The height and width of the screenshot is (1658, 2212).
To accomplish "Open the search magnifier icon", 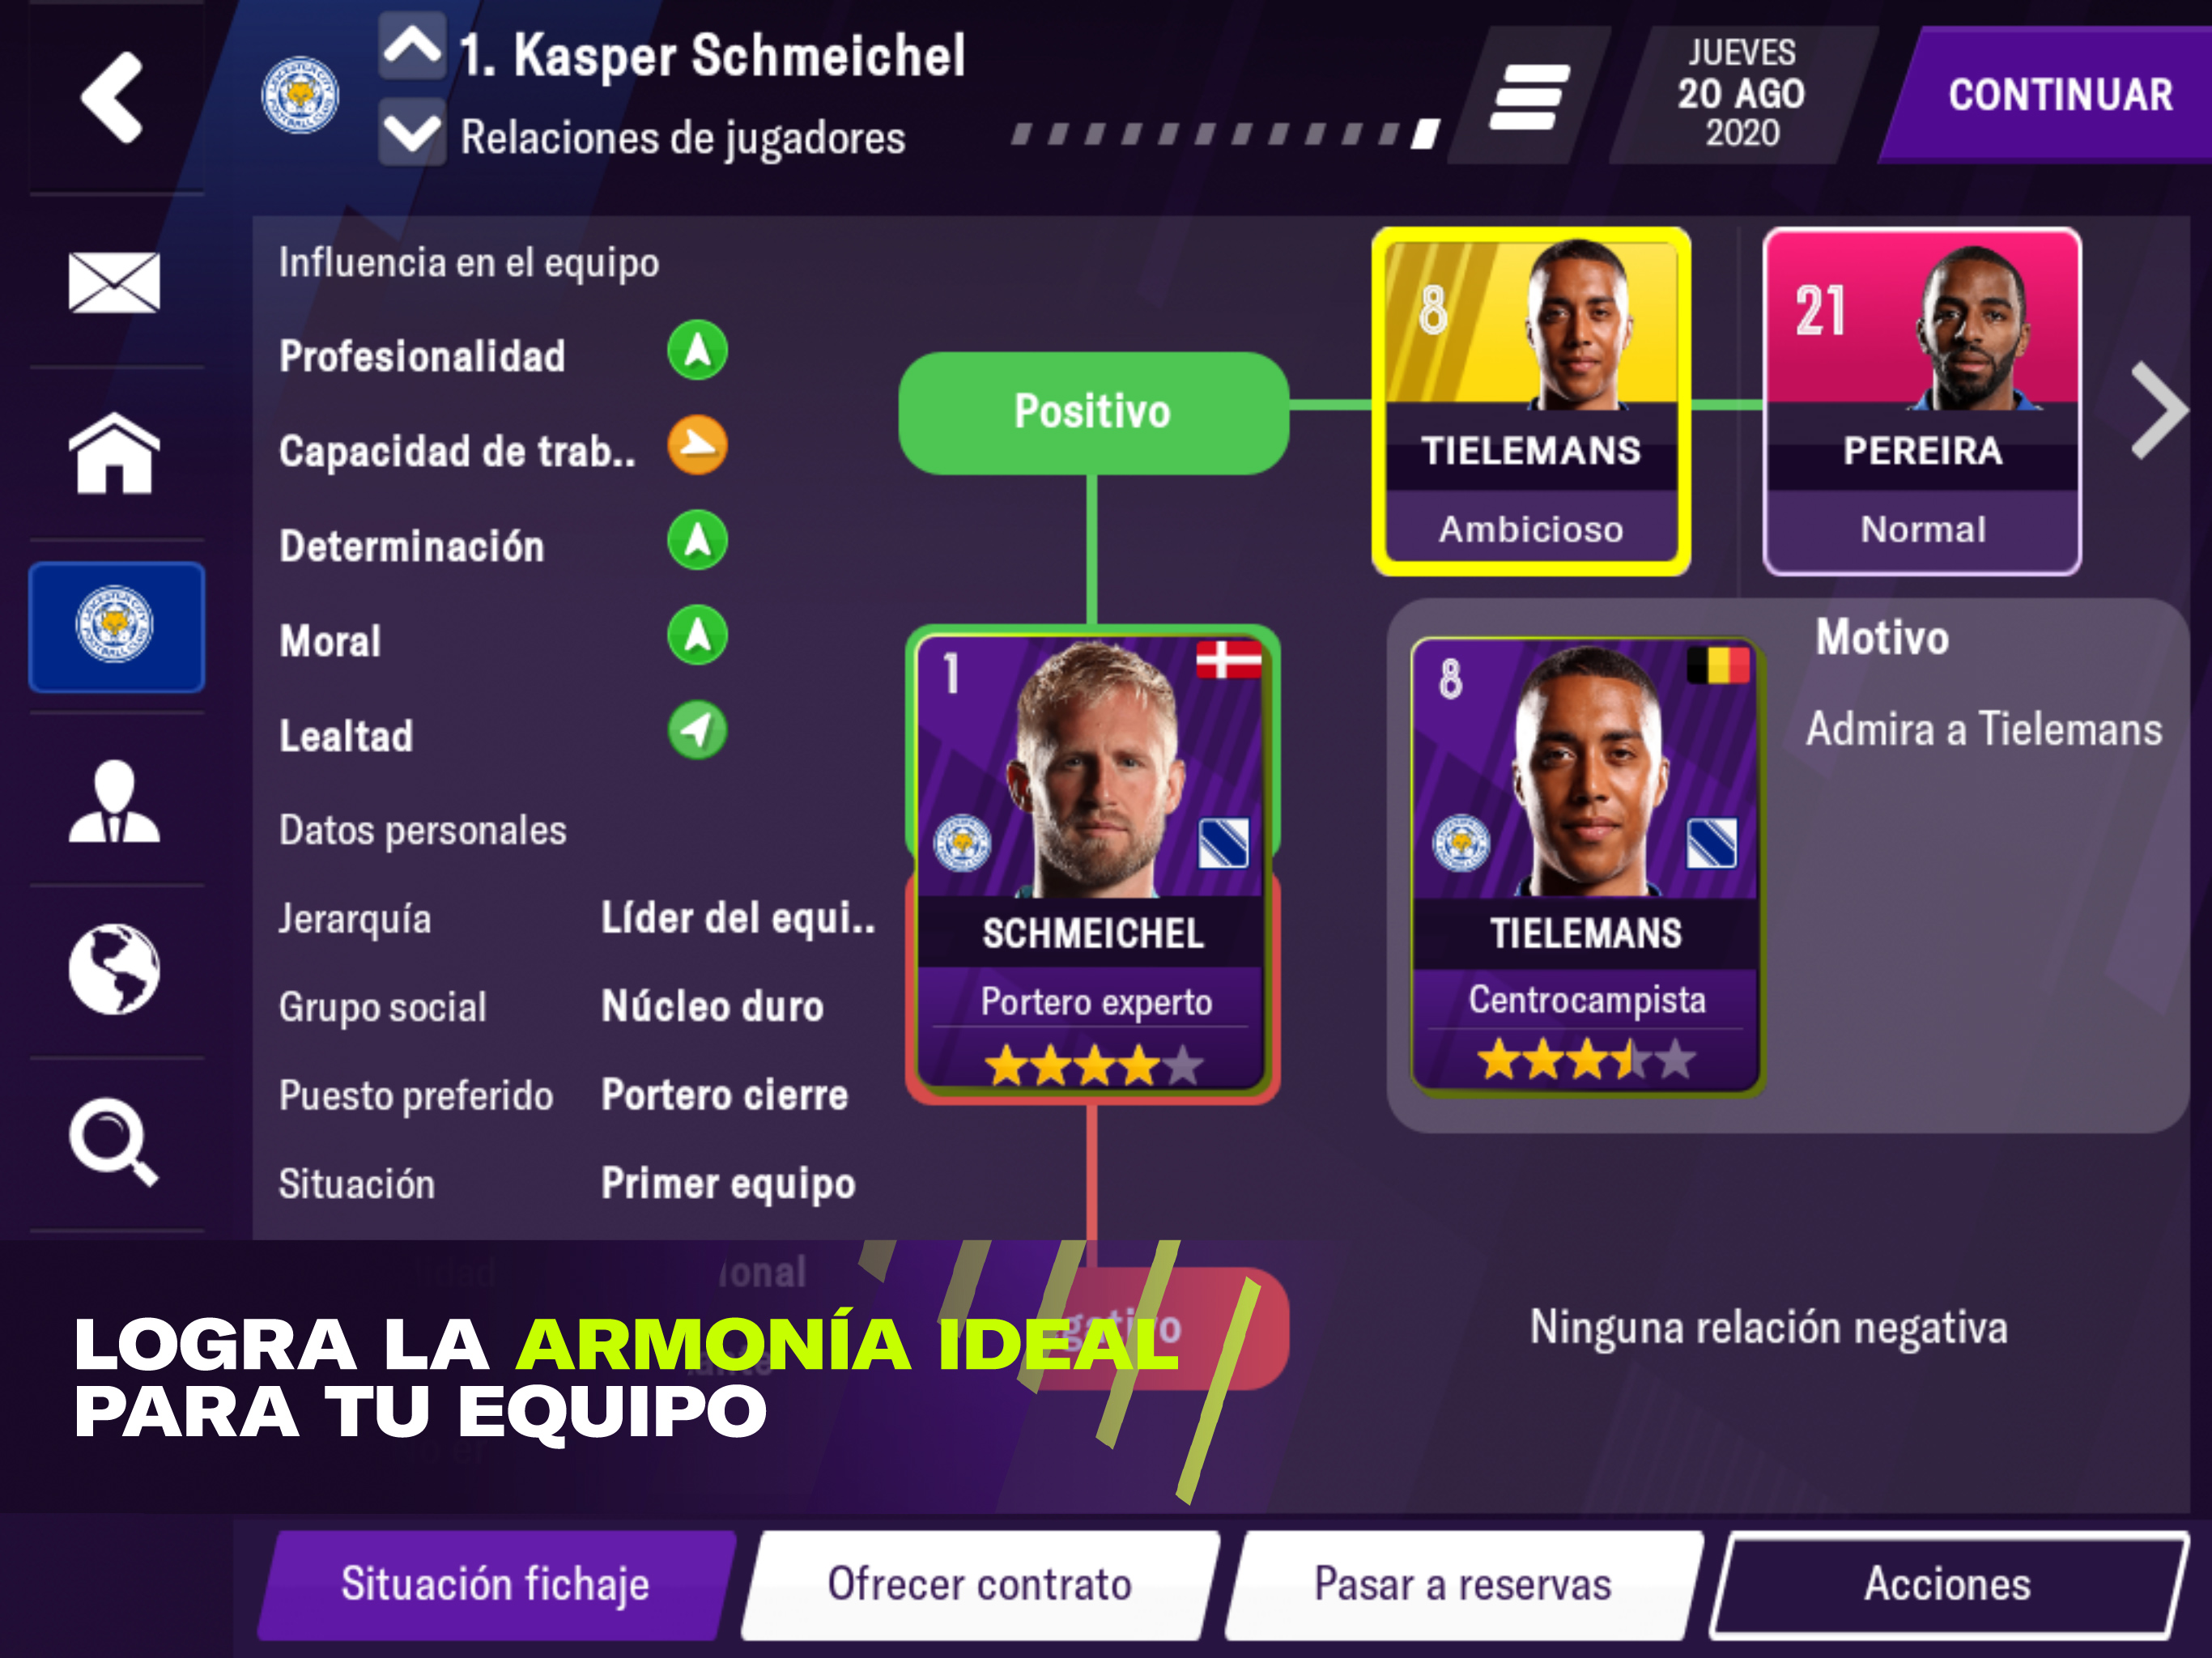I will (x=114, y=1142).
